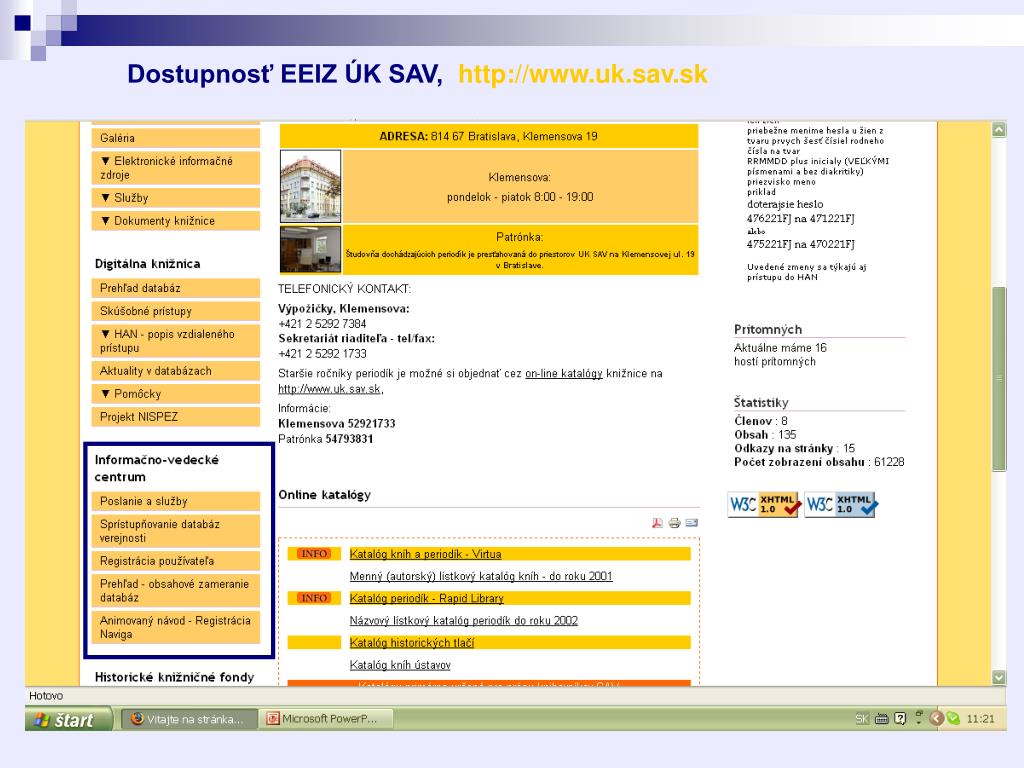This screenshot has height=768, width=1024.
Task: Export page as PDF icon
Action: [657, 522]
